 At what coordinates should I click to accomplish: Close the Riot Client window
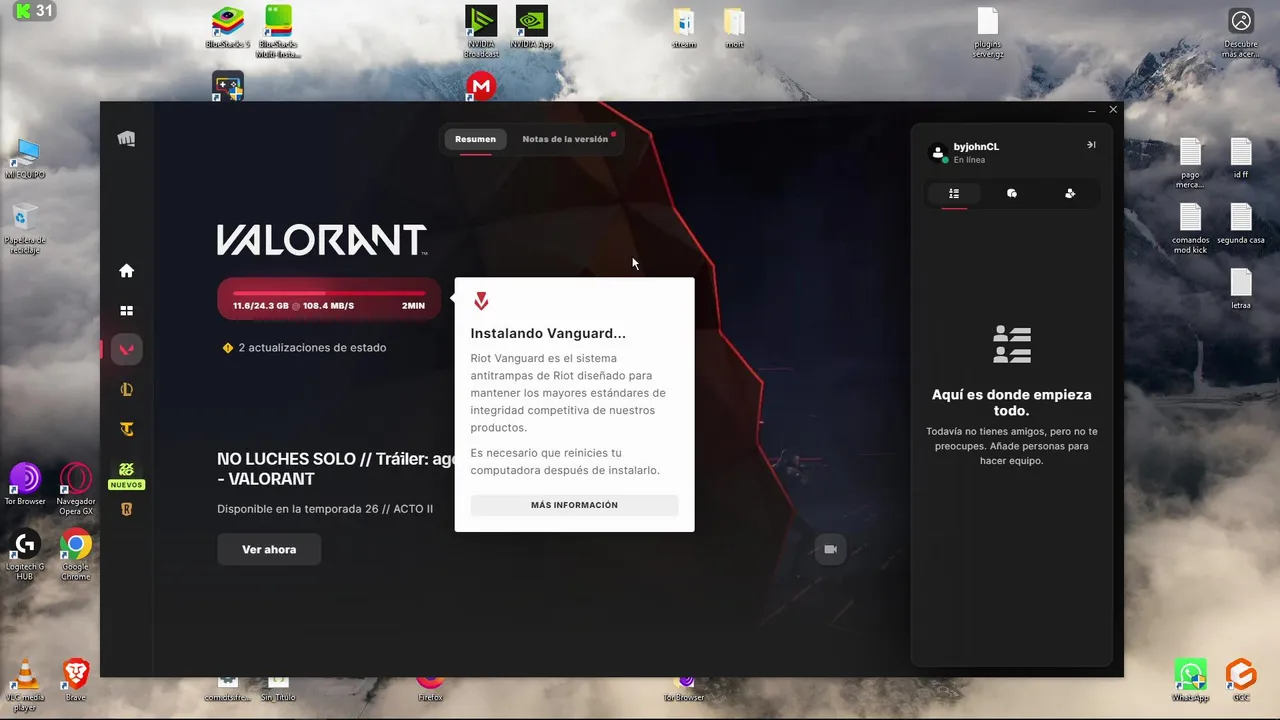click(1113, 110)
